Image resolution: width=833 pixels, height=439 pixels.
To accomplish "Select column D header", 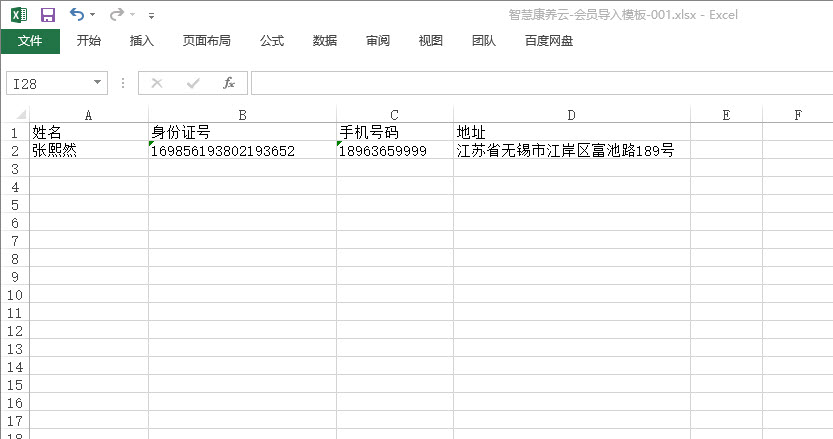I will pyautogui.click(x=571, y=115).
